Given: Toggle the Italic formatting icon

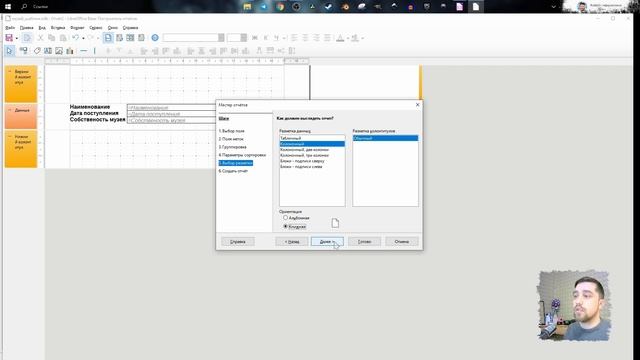Looking at the screenshot, I should pyautogui.click(x=266, y=38).
